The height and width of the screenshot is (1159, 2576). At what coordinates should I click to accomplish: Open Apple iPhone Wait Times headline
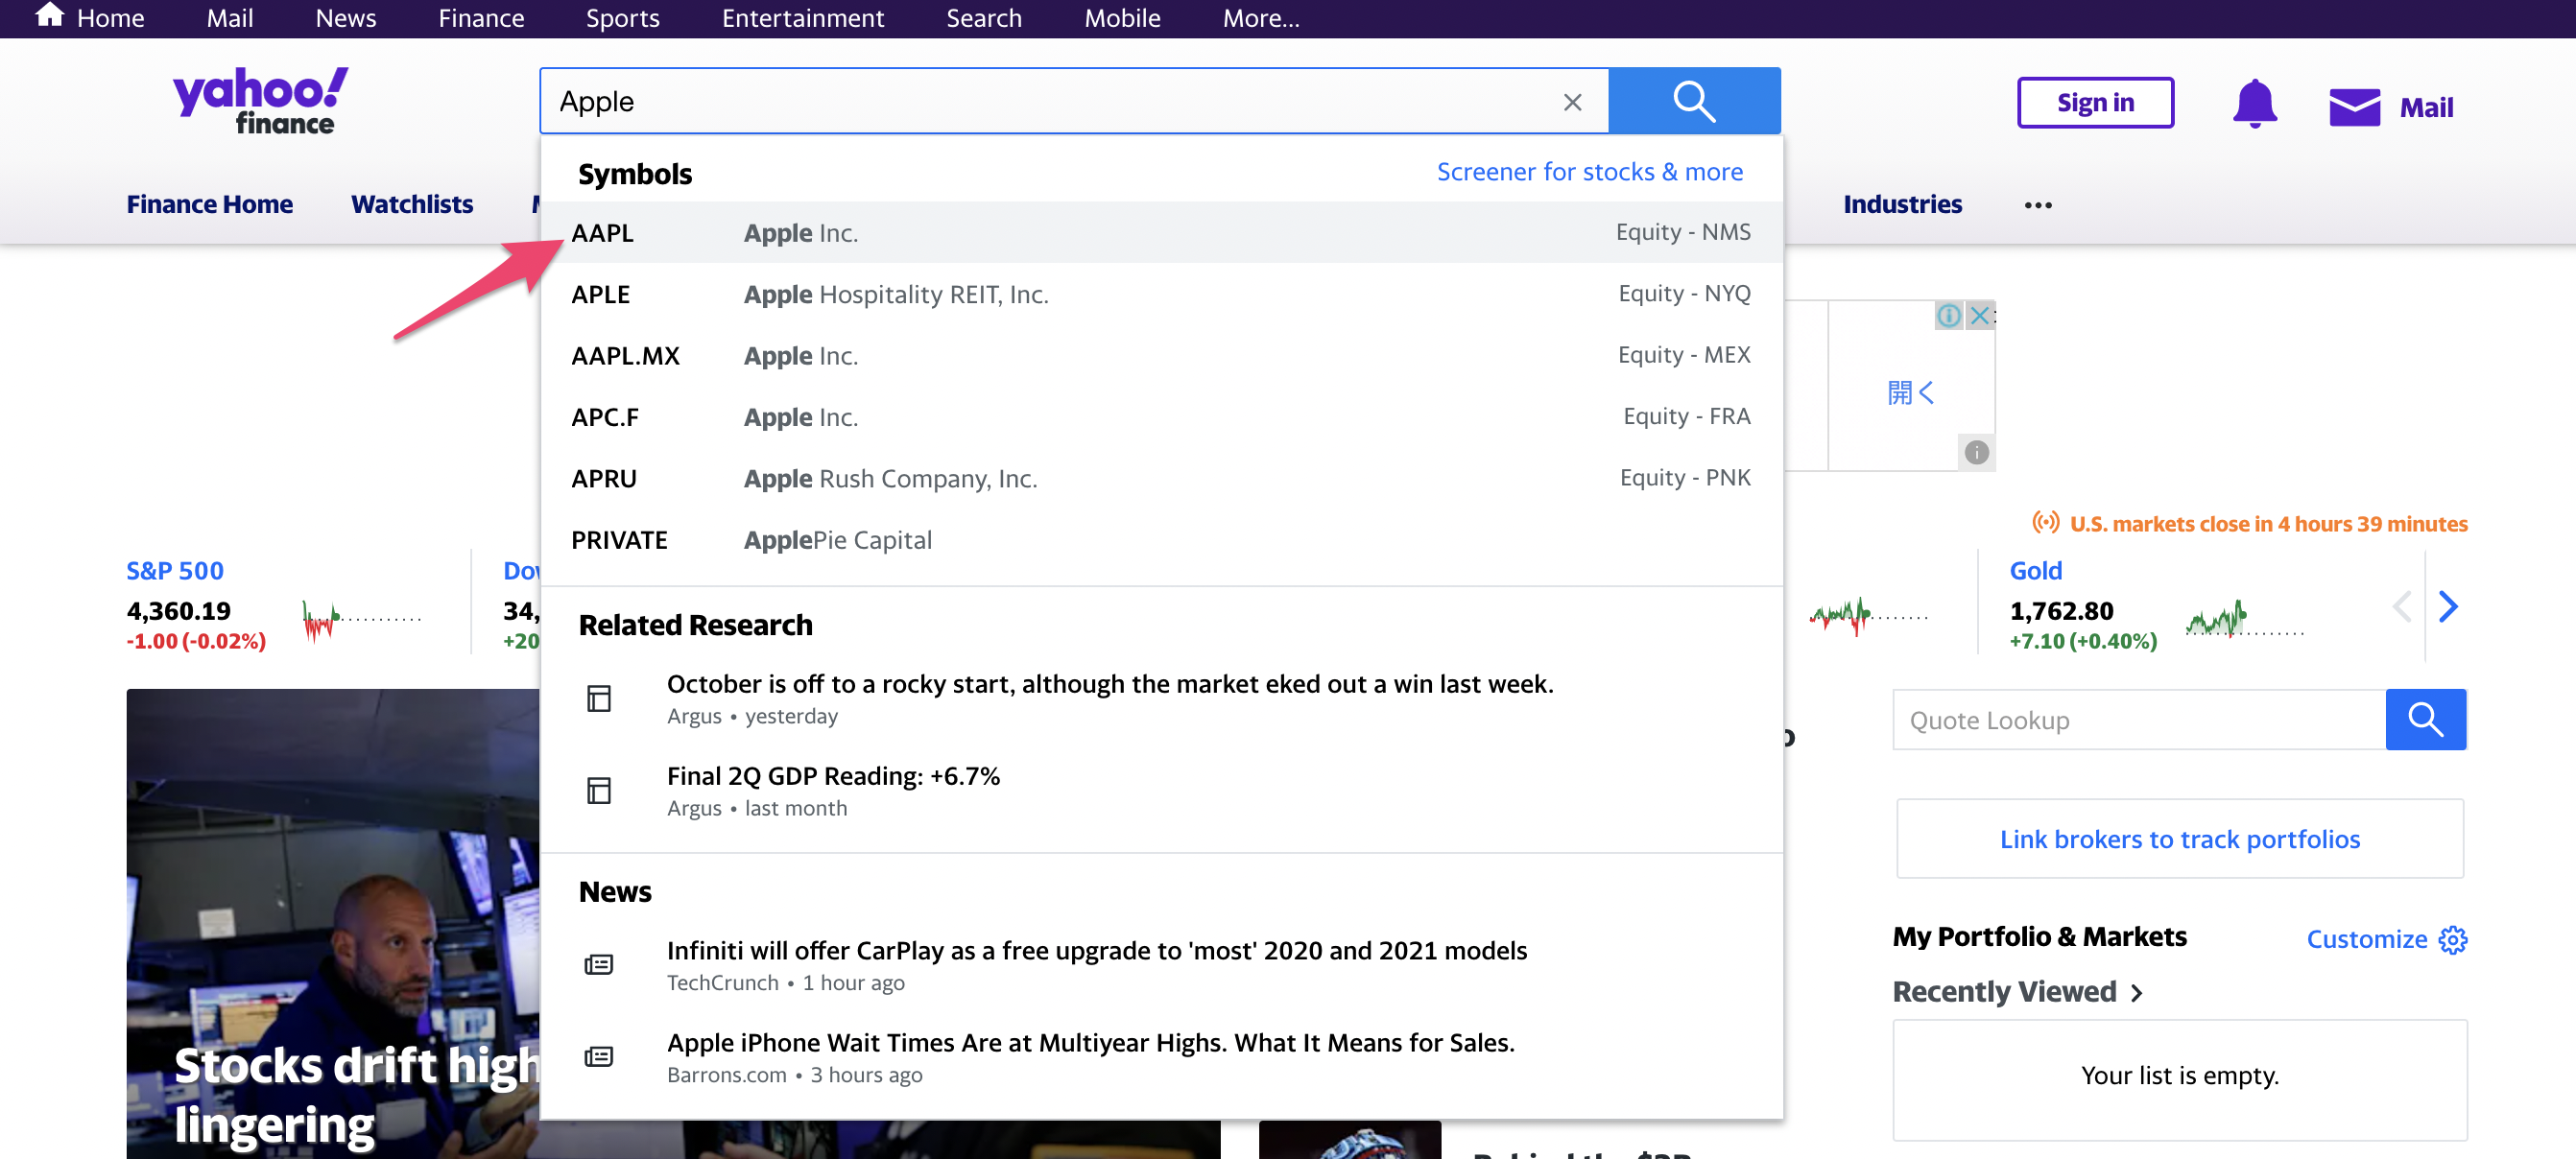tap(1090, 1042)
